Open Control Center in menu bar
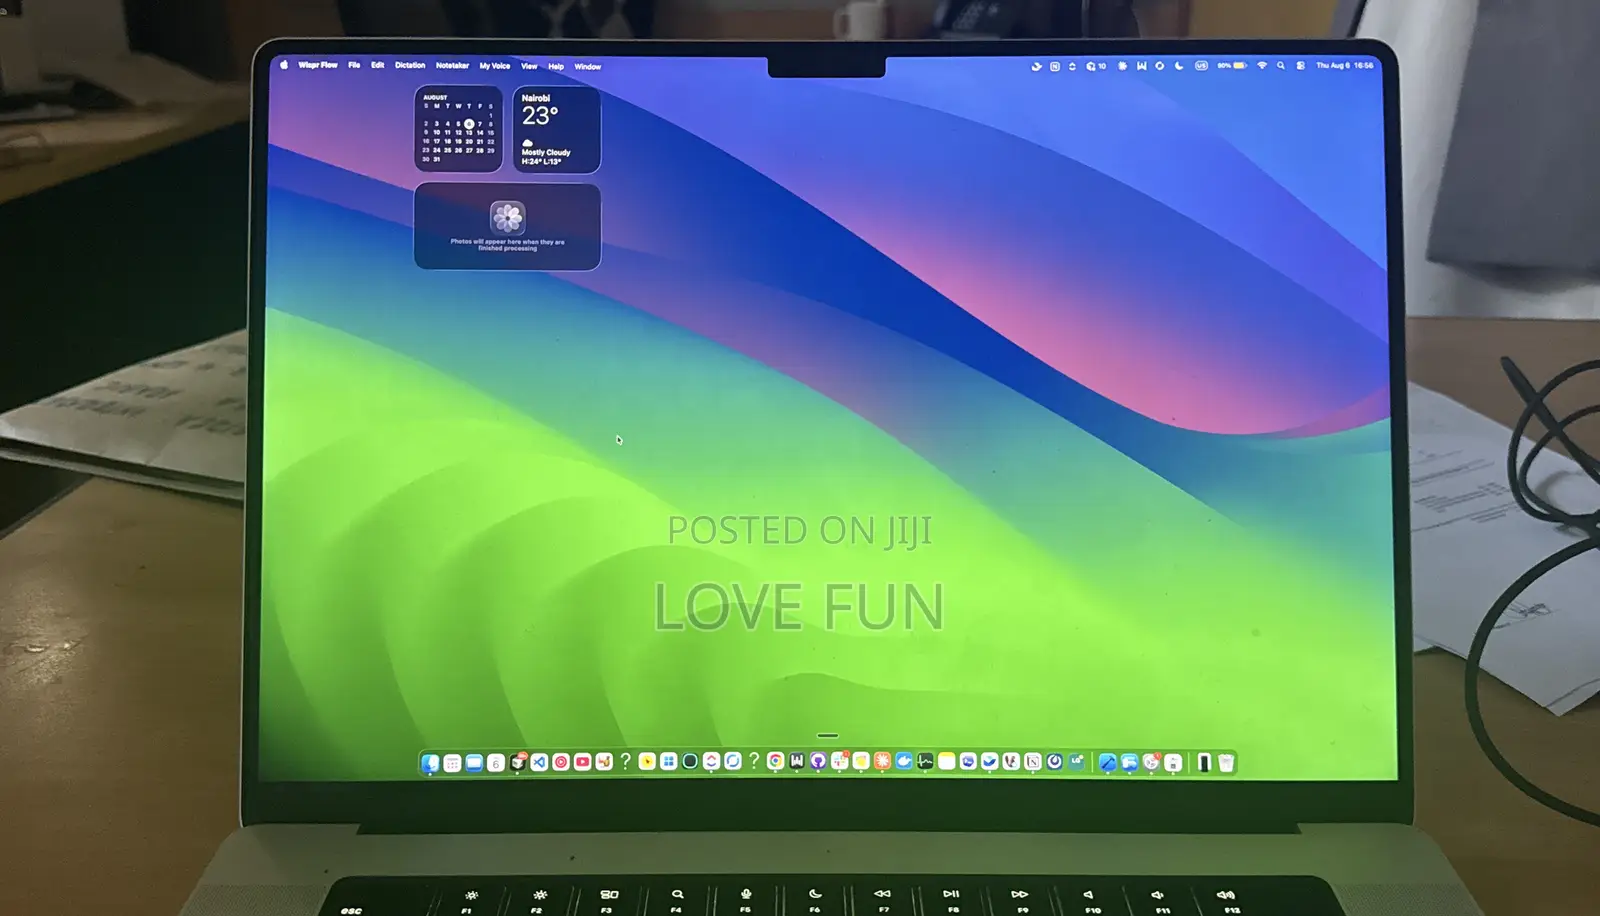 click(x=1300, y=66)
